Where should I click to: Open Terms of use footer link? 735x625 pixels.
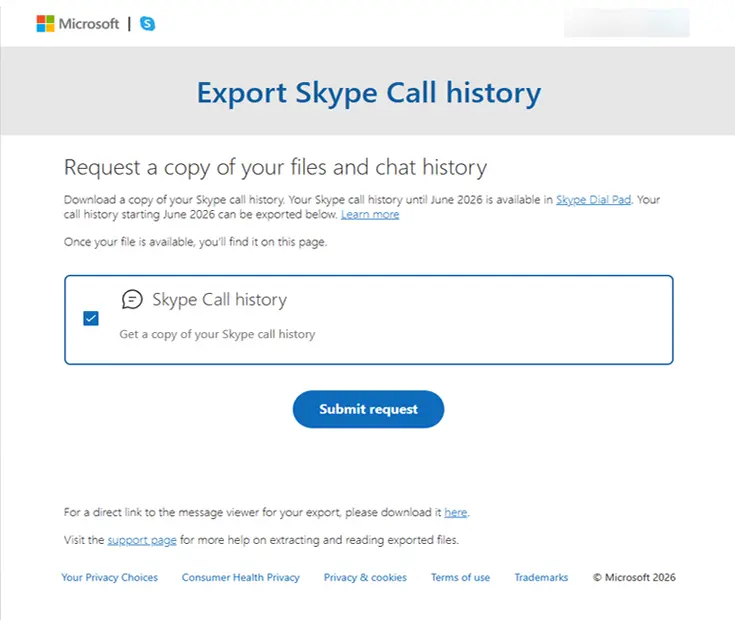pyautogui.click(x=460, y=578)
